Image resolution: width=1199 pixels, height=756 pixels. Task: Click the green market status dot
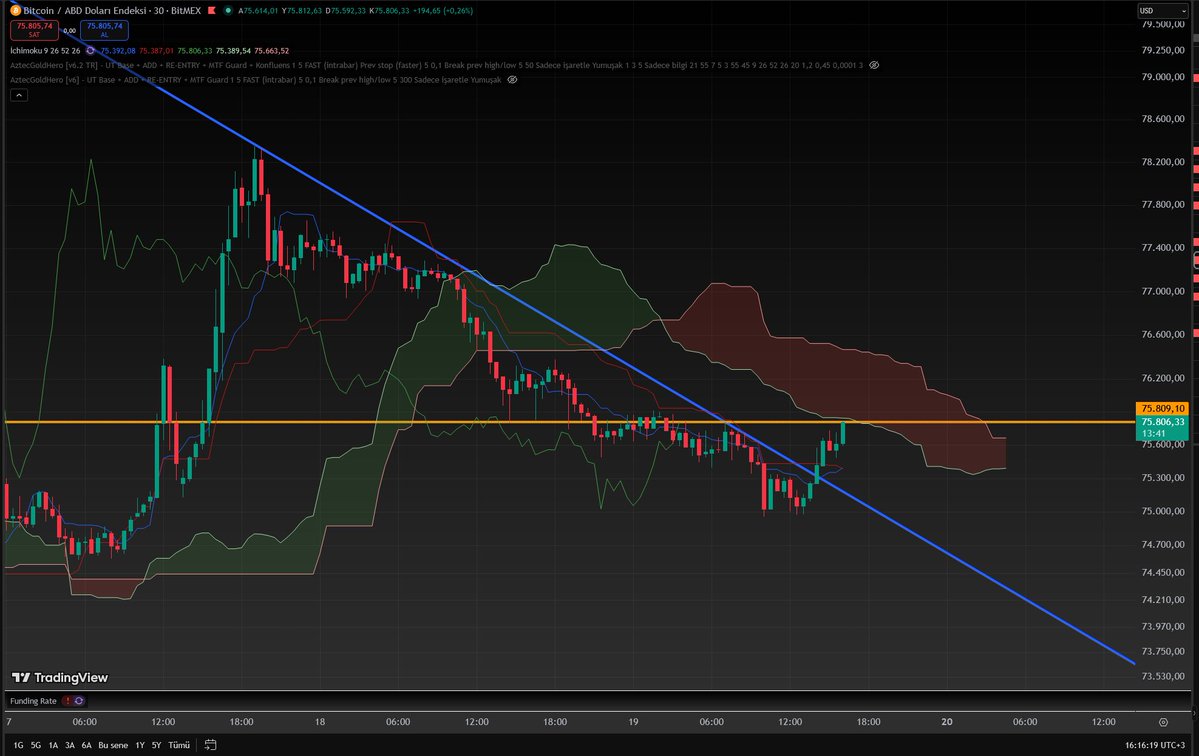pos(228,11)
